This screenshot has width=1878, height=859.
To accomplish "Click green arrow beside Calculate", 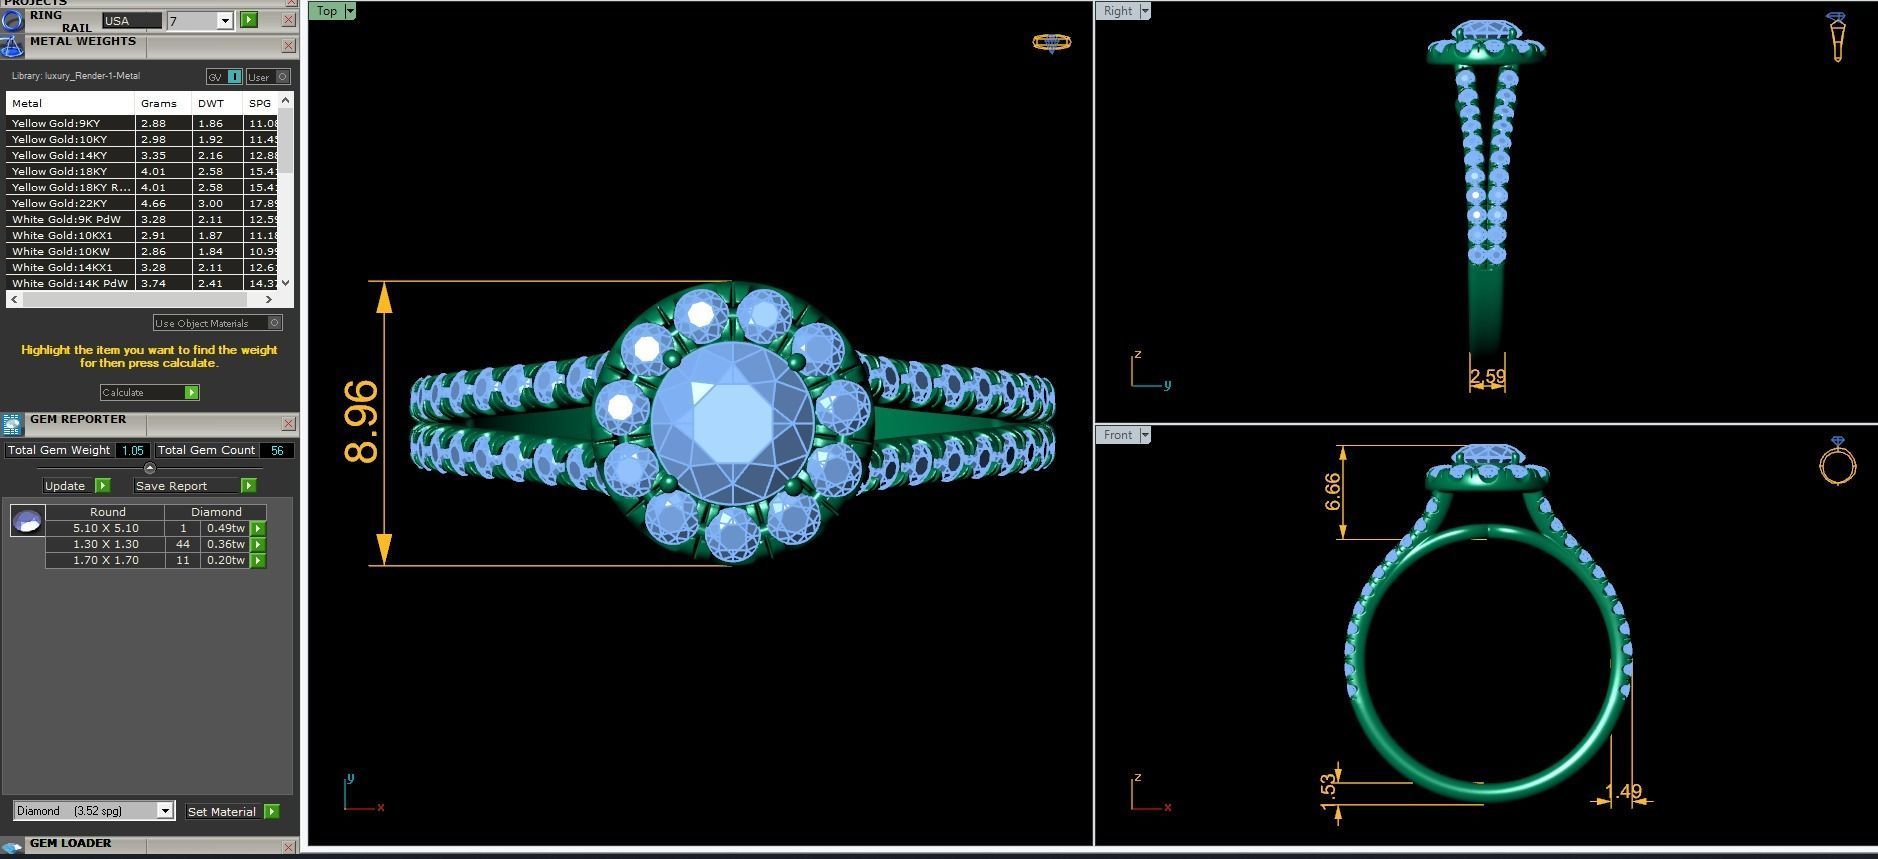I will point(191,392).
